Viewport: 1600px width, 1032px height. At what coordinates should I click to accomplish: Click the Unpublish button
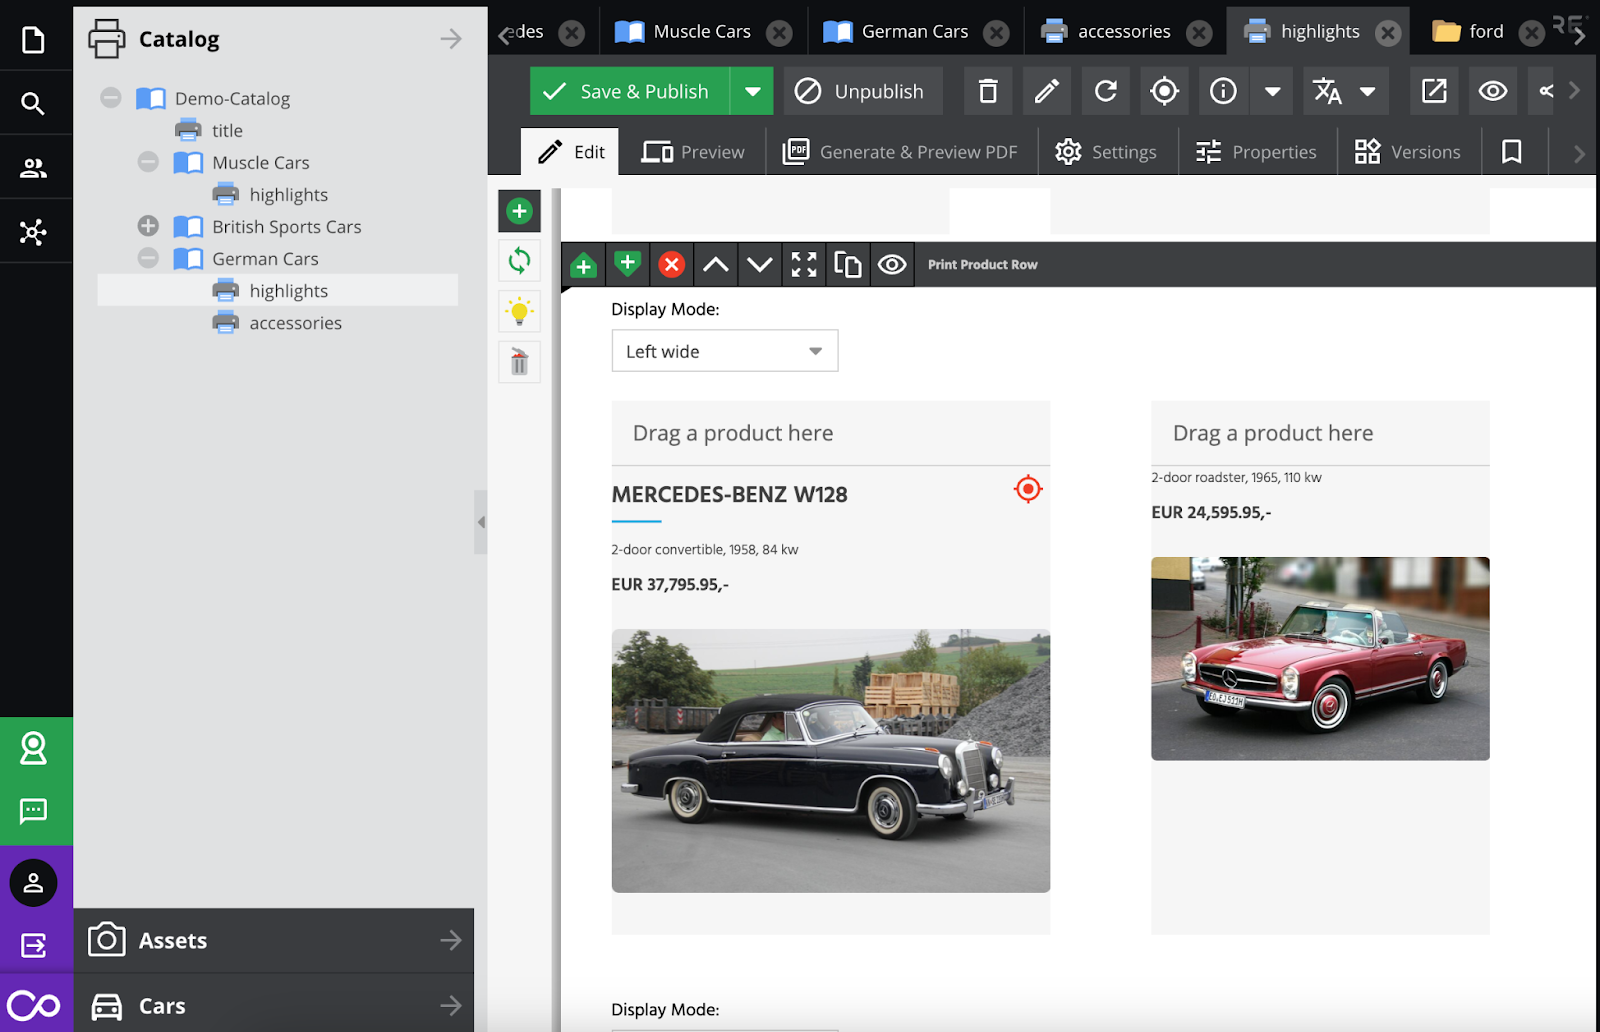[862, 92]
